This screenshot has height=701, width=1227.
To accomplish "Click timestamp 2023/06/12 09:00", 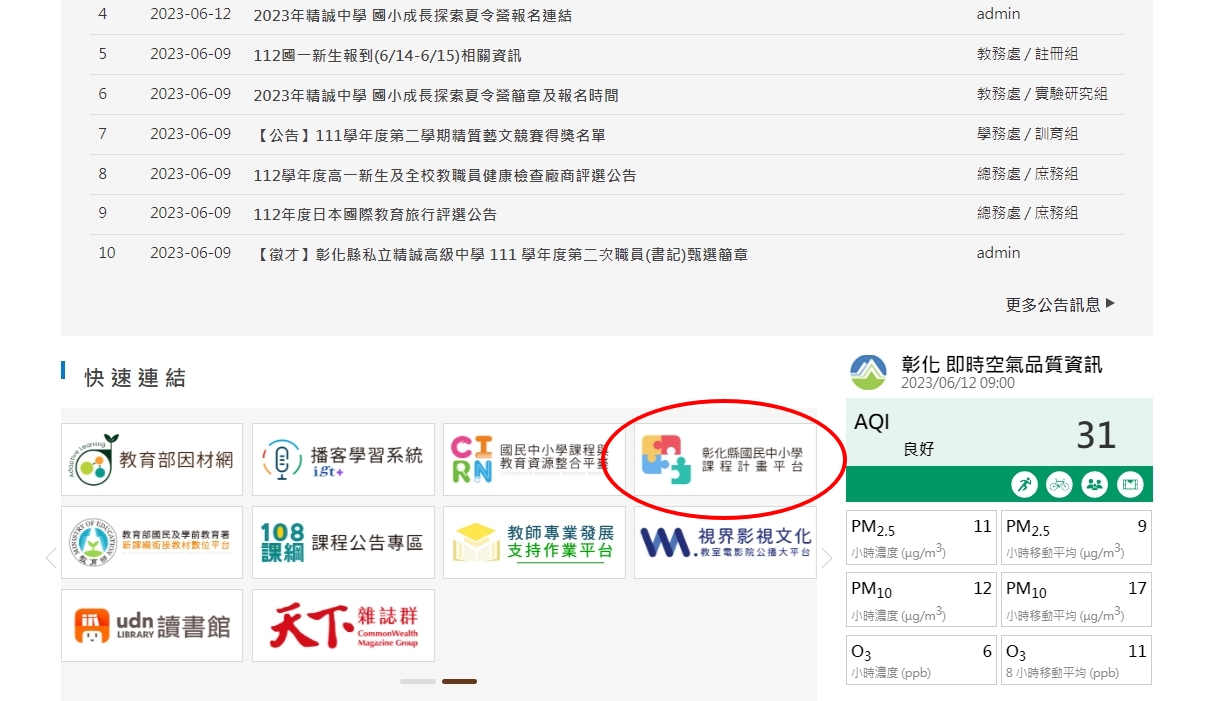I will pos(958,383).
